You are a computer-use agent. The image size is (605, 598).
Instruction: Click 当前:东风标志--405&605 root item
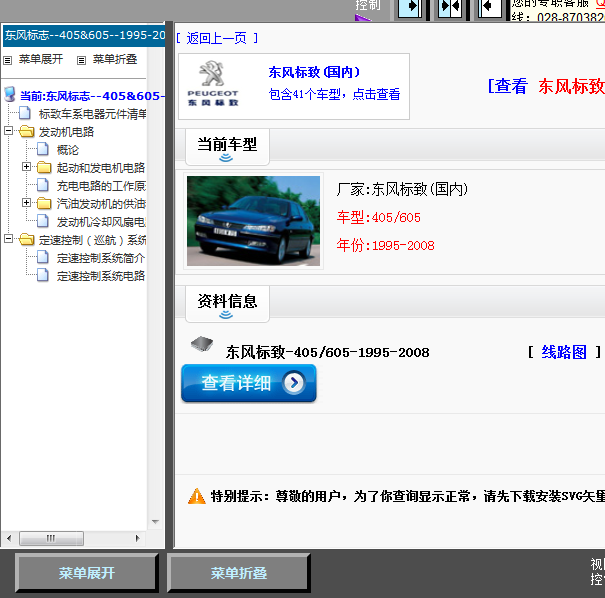click(x=92, y=95)
